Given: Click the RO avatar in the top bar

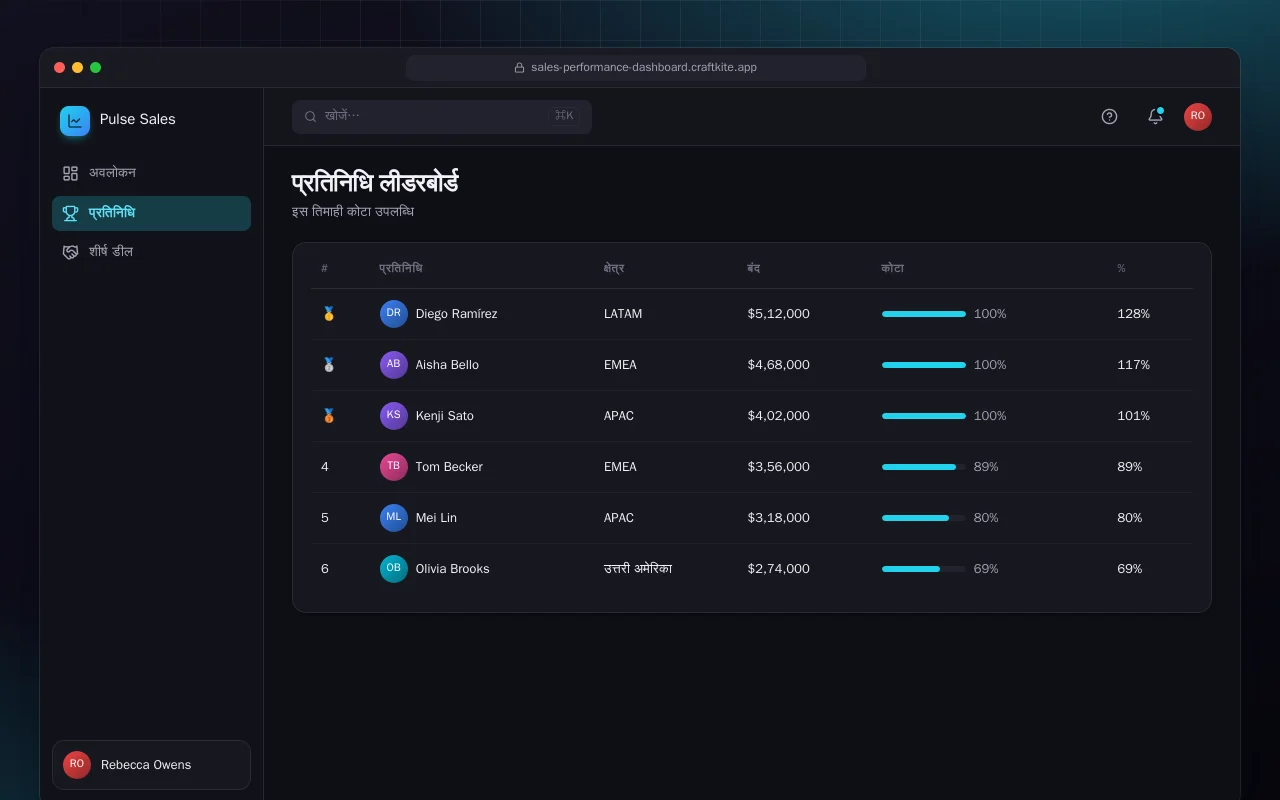Looking at the screenshot, I should pos(1198,117).
